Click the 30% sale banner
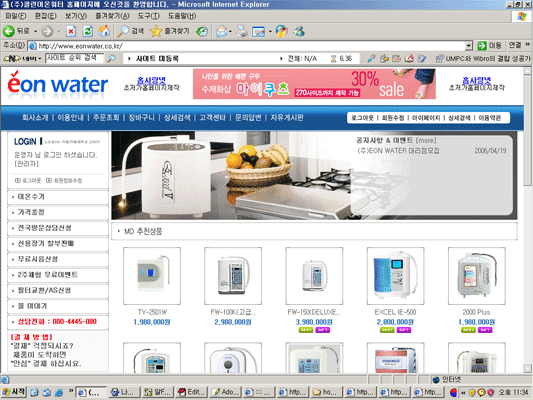533x400 pixels. (314, 84)
